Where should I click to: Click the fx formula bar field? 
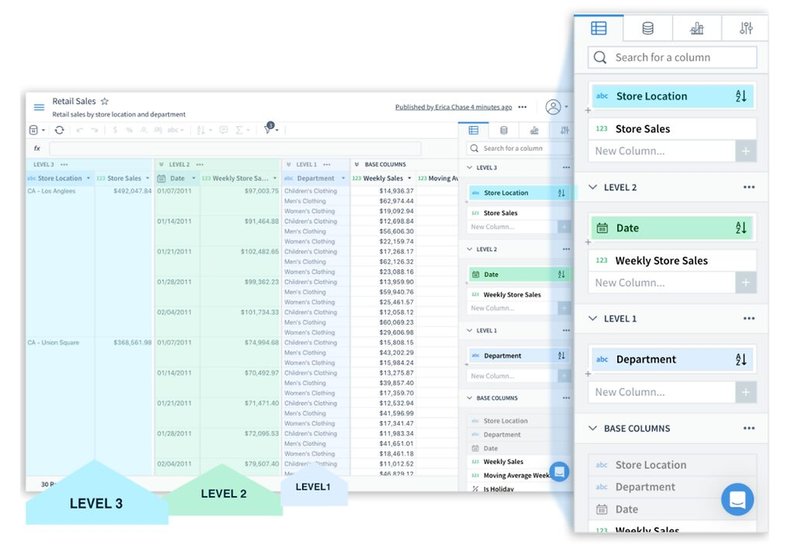point(235,148)
